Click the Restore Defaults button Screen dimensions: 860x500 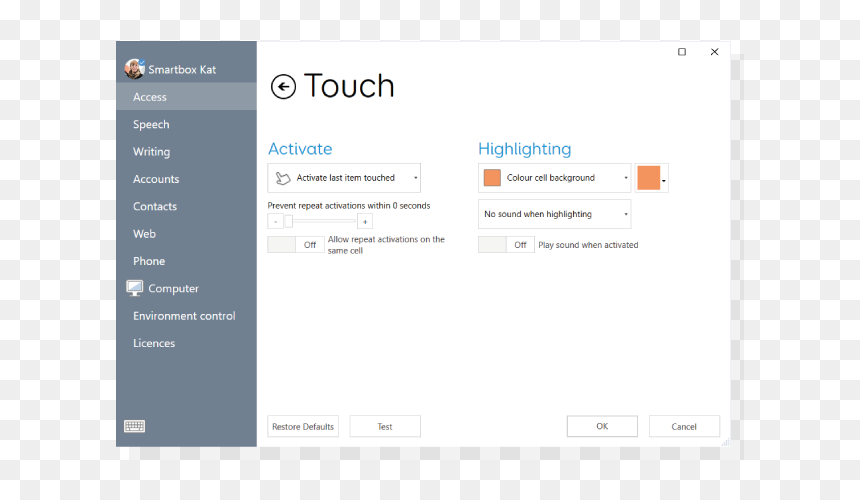pos(303,427)
